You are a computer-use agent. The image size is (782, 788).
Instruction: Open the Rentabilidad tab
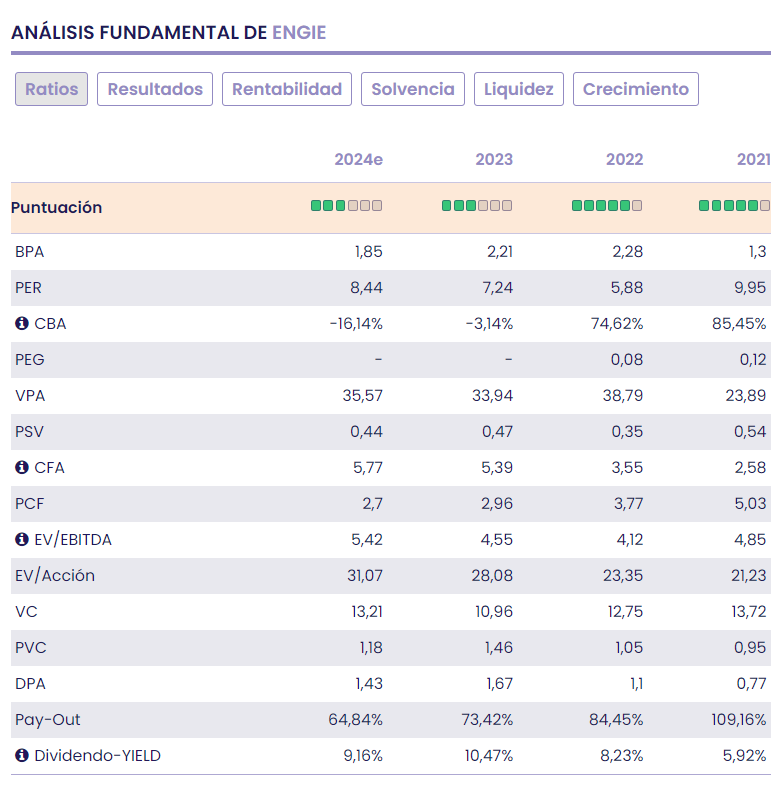287,89
